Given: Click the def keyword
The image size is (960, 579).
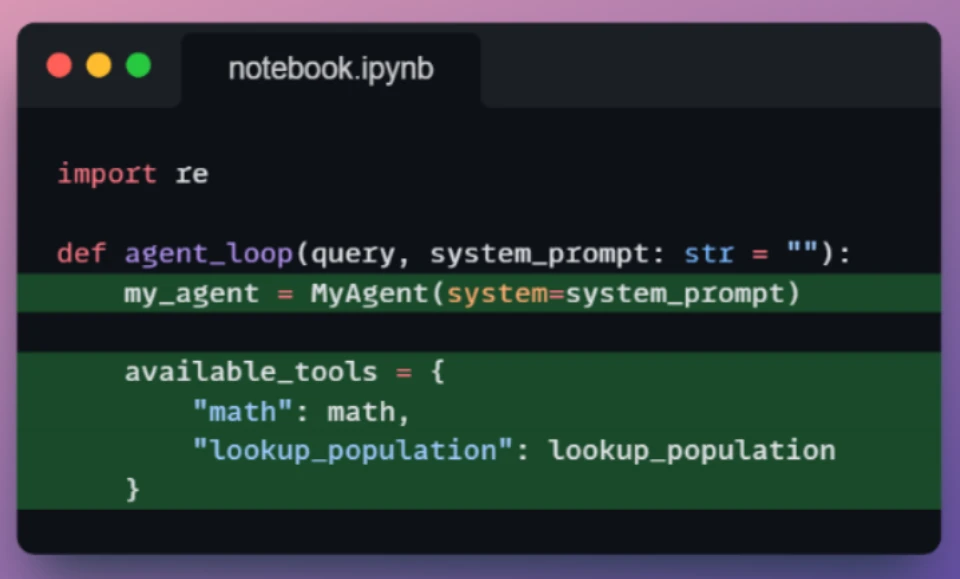Looking at the screenshot, I should coord(82,253).
